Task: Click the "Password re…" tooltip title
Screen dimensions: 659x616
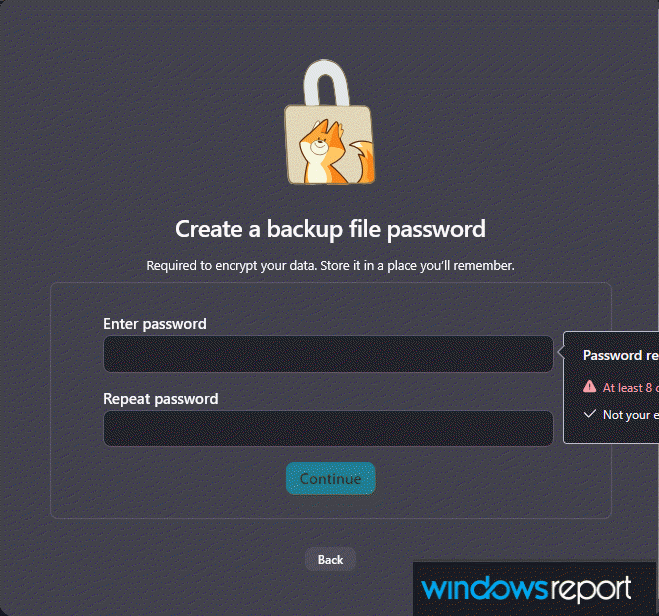Action: [x=620, y=355]
